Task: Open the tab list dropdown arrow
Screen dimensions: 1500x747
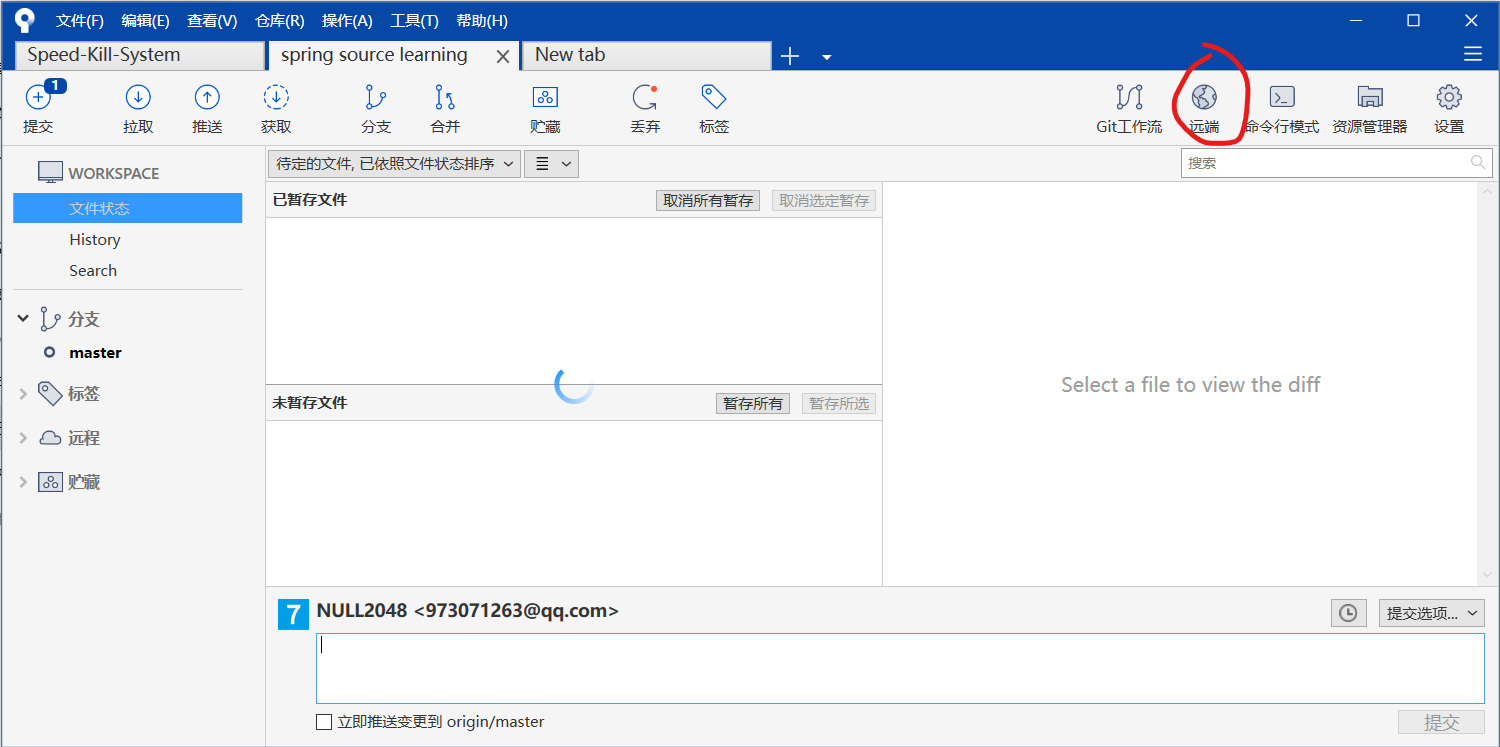Action: (x=827, y=57)
